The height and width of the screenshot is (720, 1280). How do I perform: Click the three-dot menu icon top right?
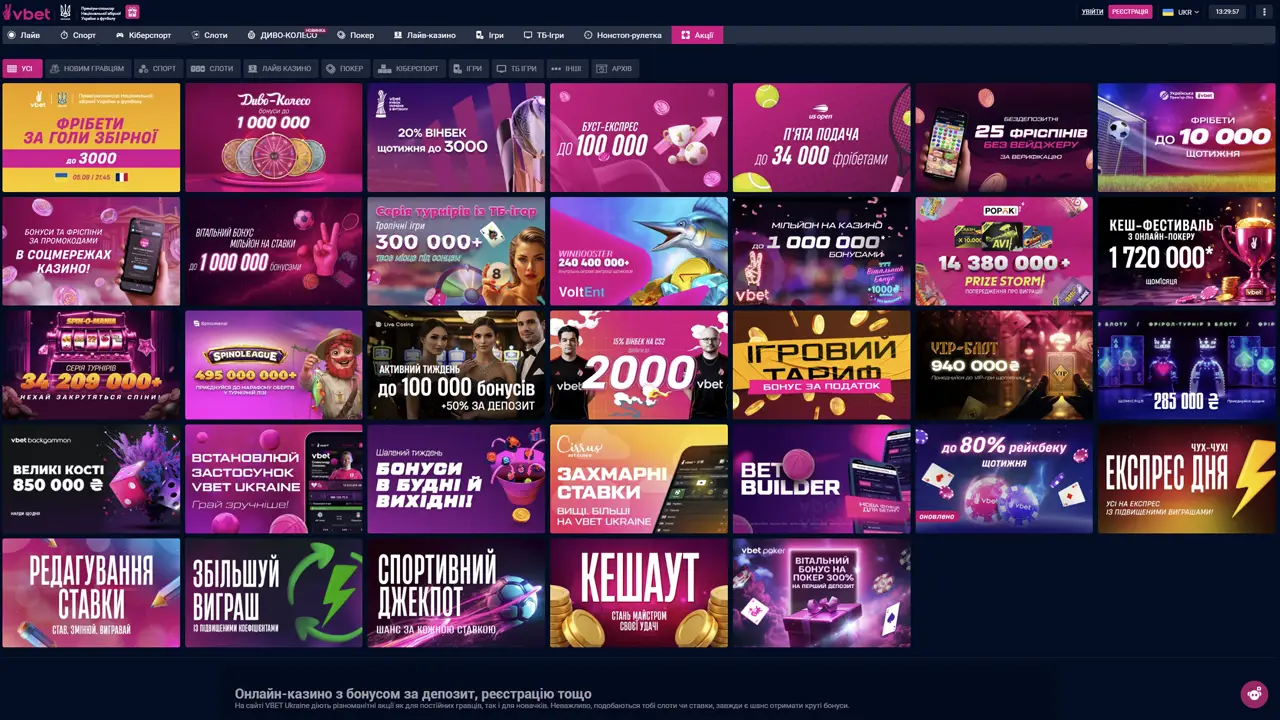(x=1264, y=12)
